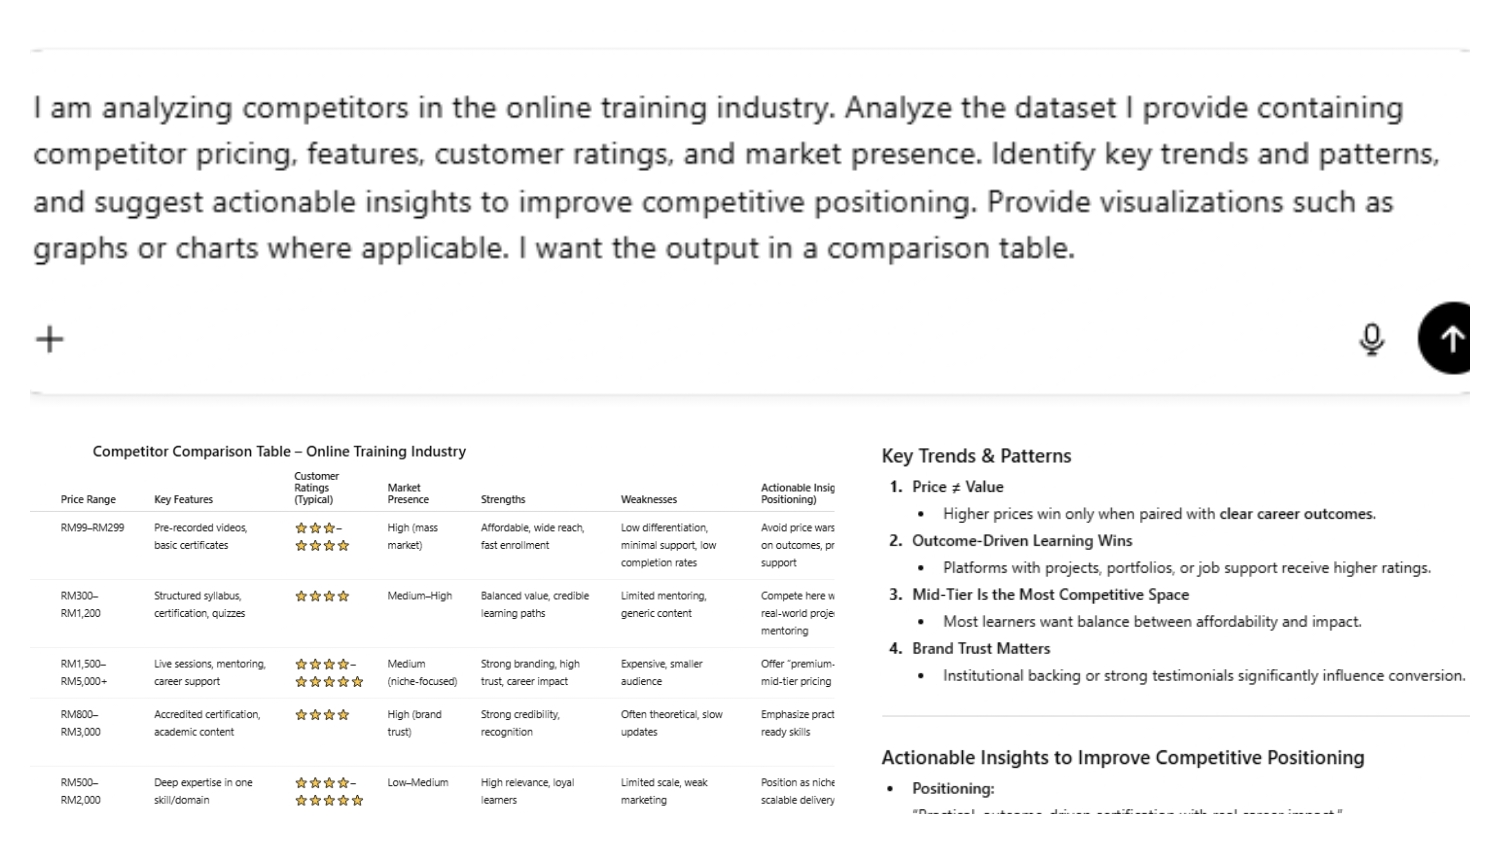
Task: Select the Weaknesses column header
Action: tap(648, 499)
